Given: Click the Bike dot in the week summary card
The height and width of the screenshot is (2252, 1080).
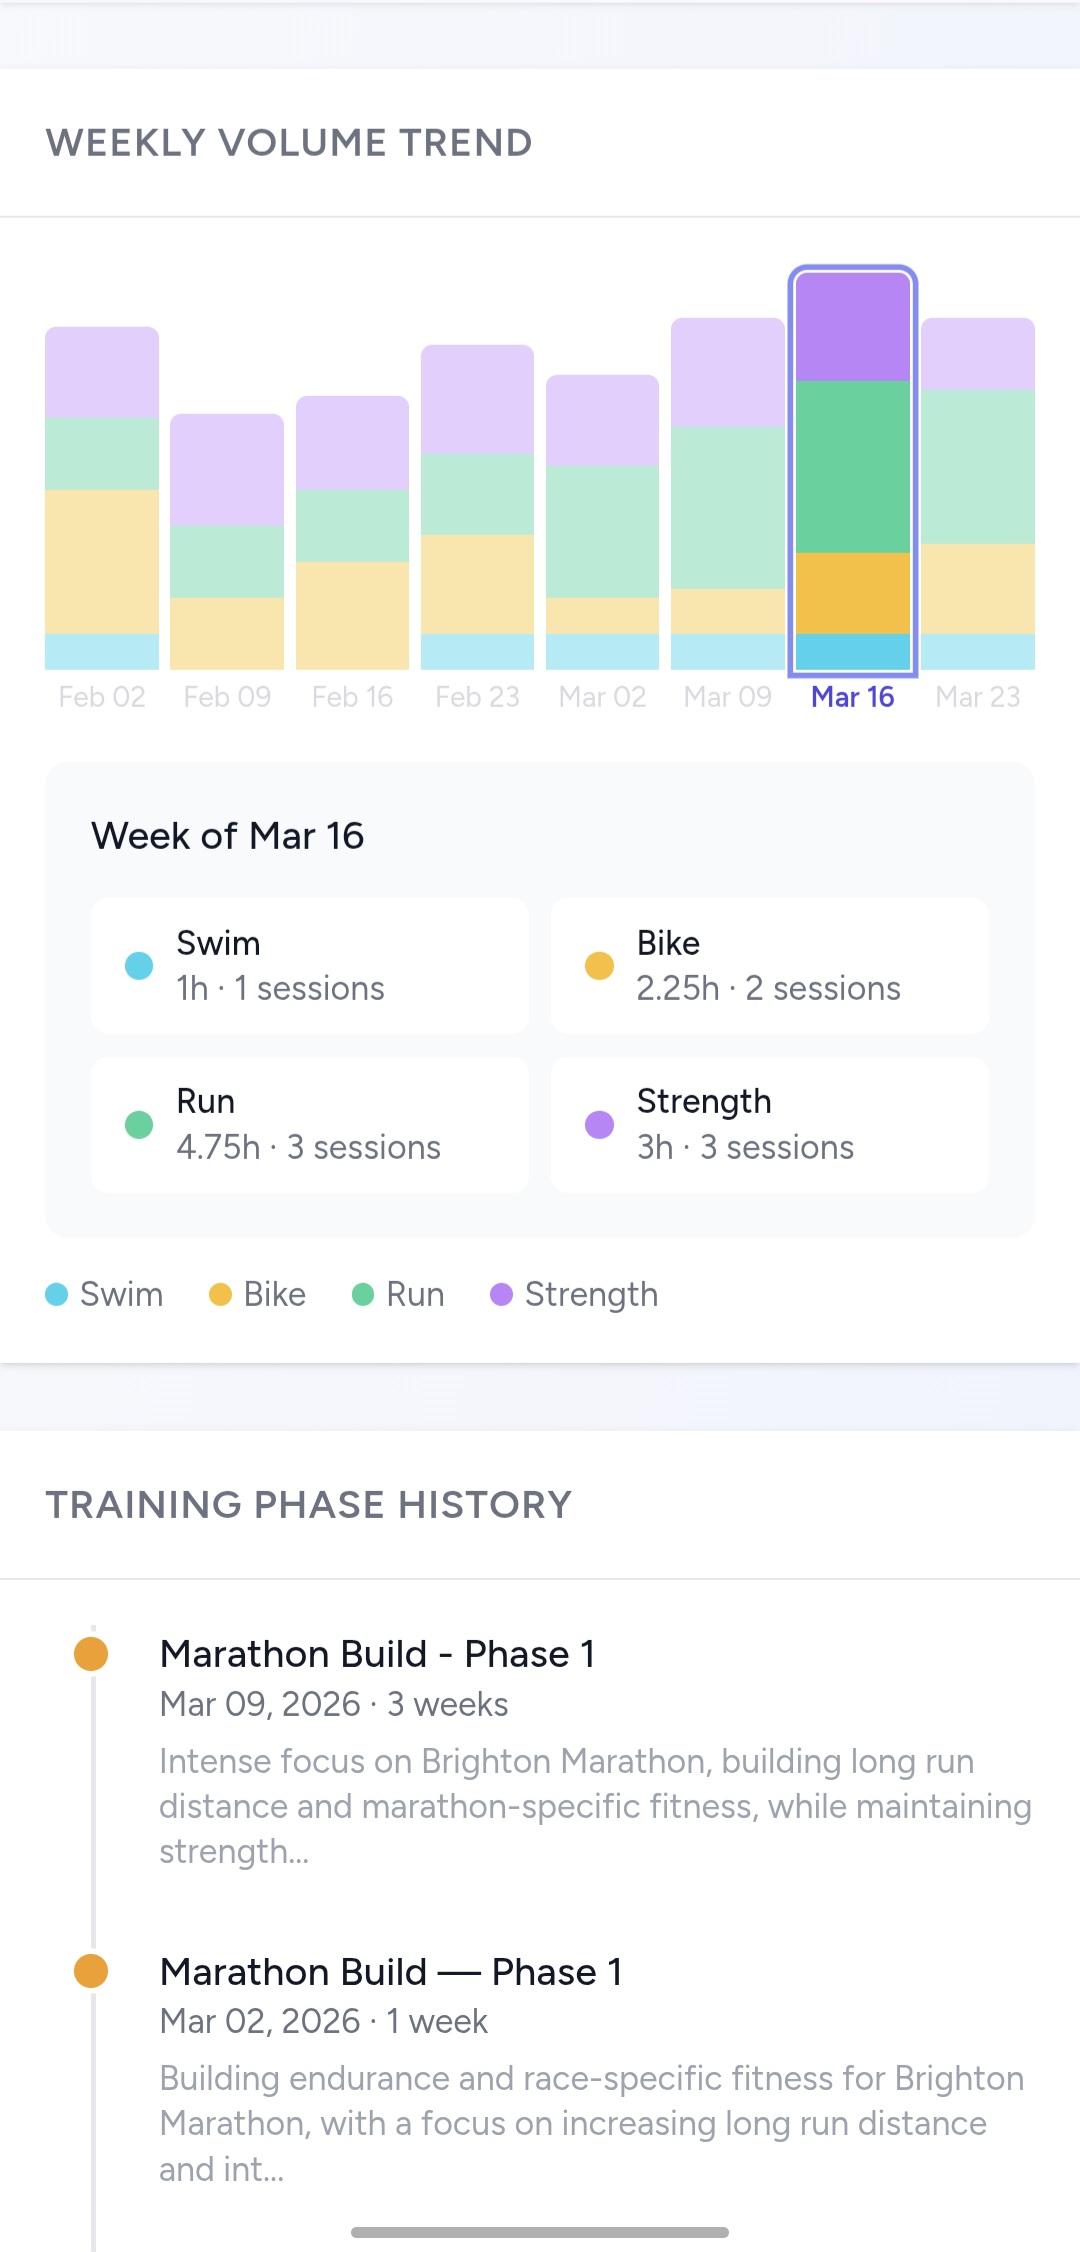Looking at the screenshot, I should (x=598, y=966).
